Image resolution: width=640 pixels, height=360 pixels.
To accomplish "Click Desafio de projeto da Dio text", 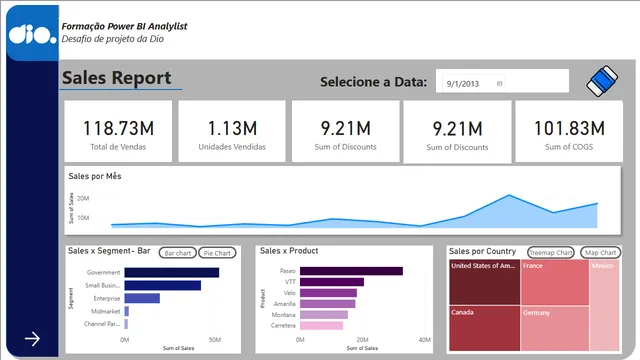I will pyautogui.click(x=113, y=39).
